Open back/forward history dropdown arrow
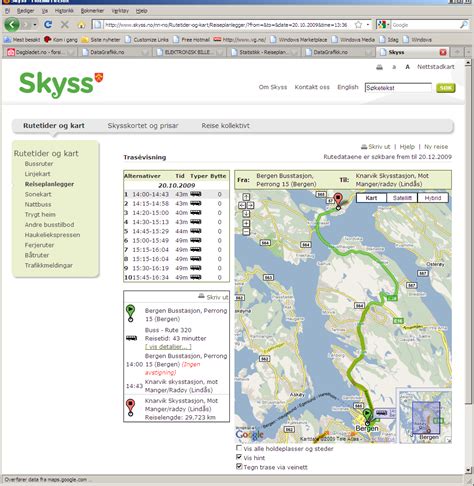Image resolution: width=474 pixels, height=486 pixels. pos(35,25)
